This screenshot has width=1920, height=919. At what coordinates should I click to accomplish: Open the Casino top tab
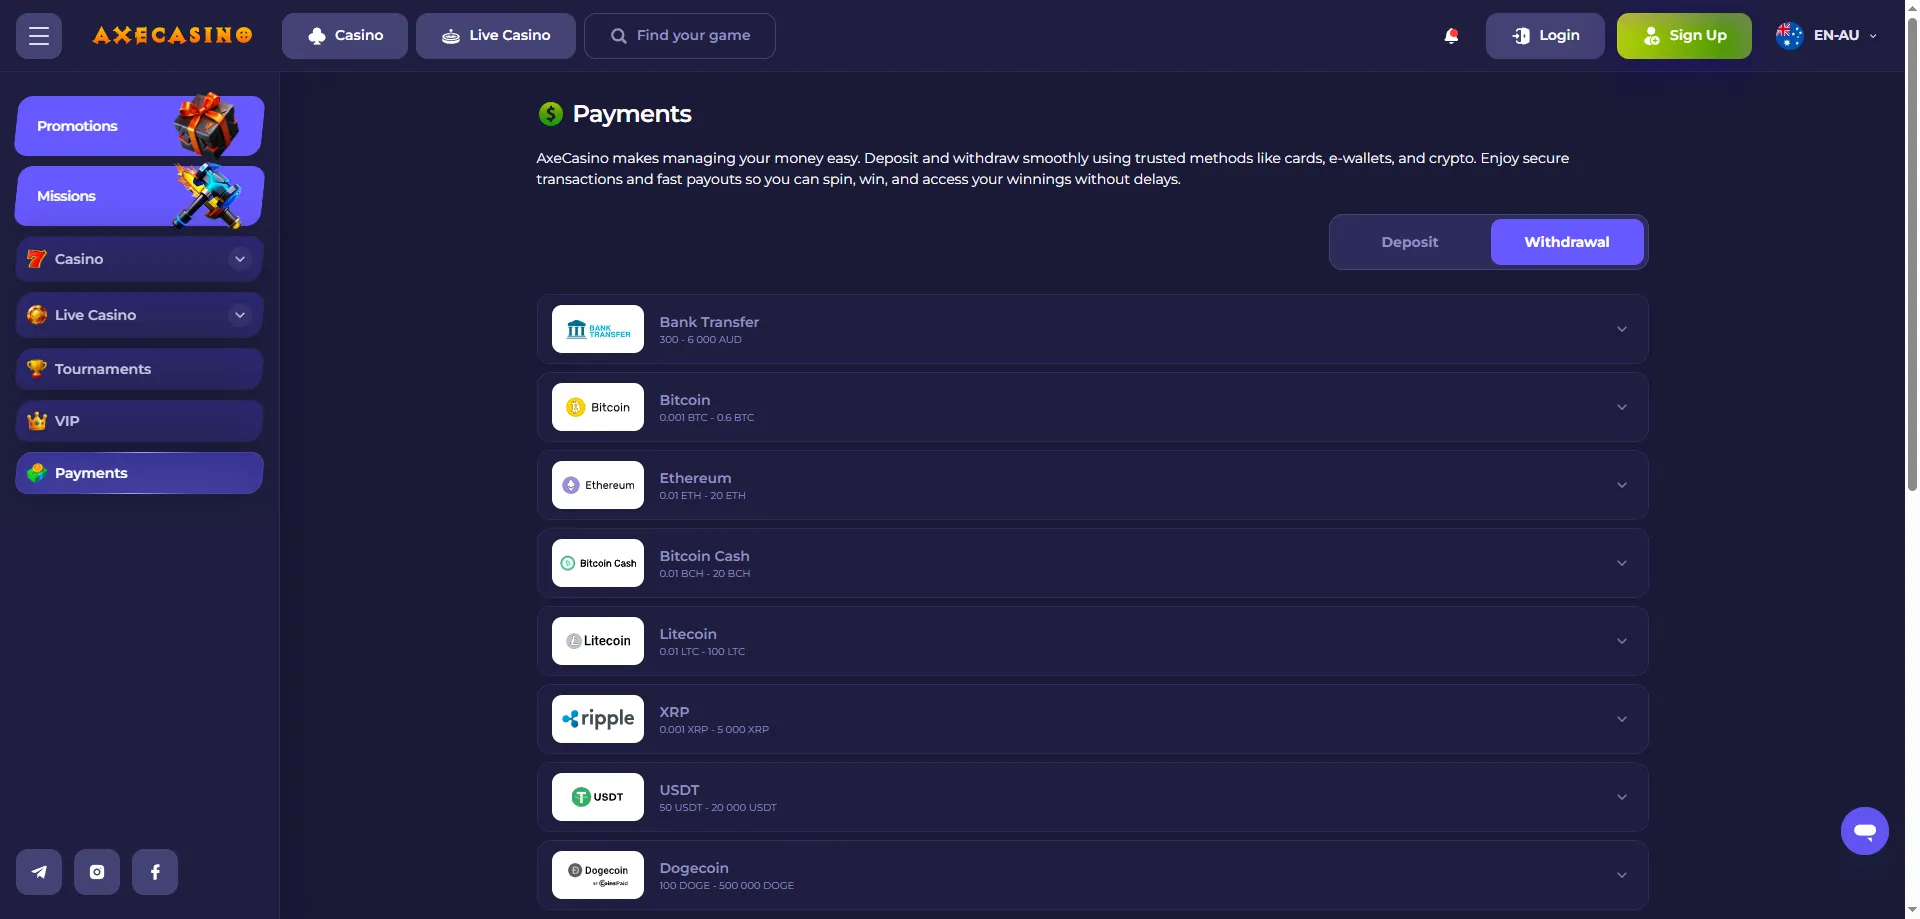(345, 36)
